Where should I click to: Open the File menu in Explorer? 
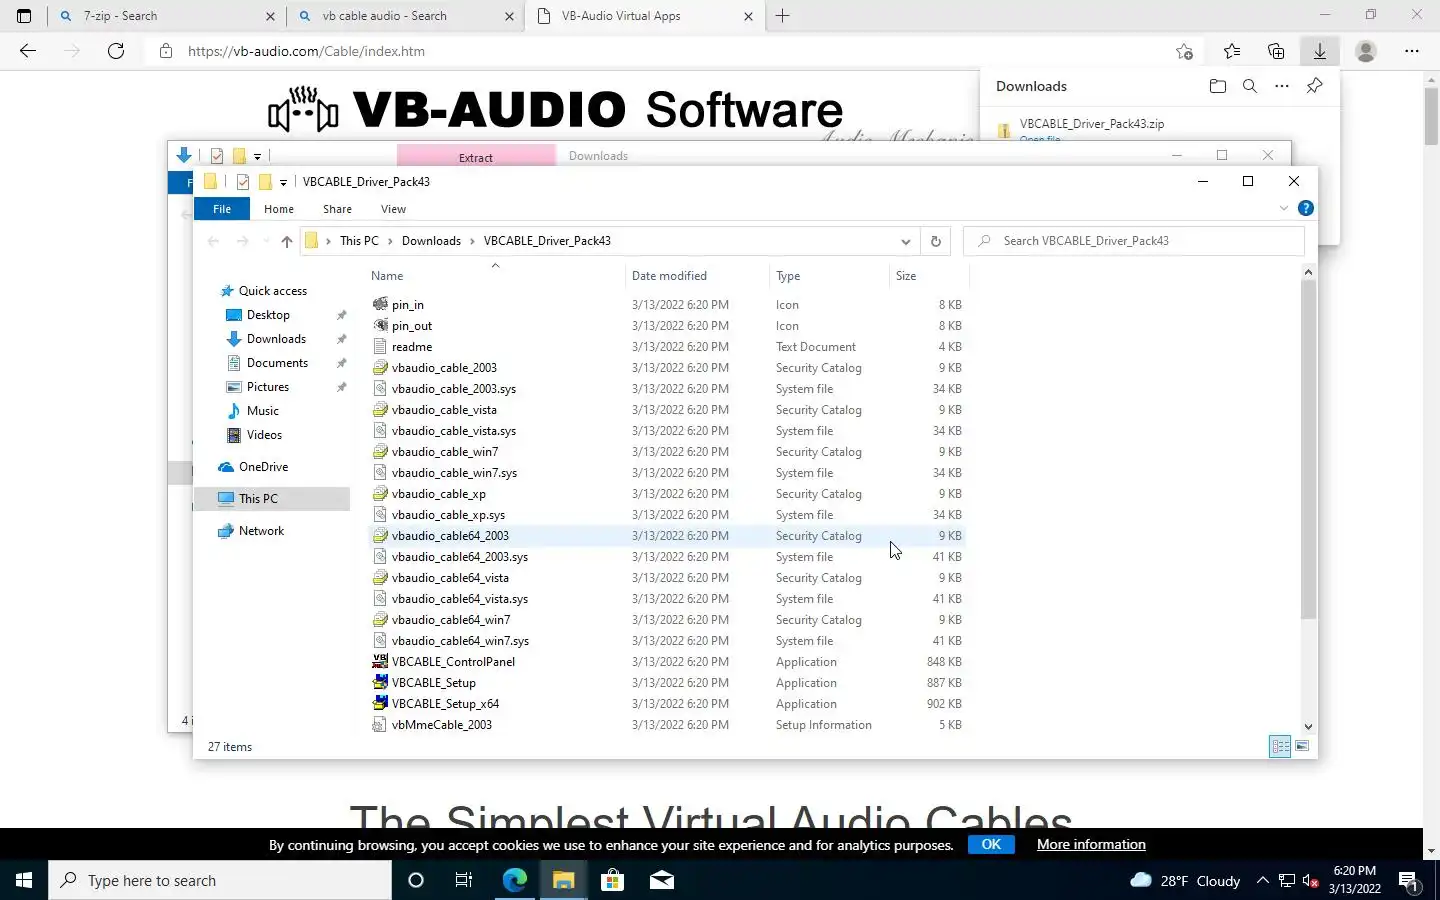tap(222, 209)
